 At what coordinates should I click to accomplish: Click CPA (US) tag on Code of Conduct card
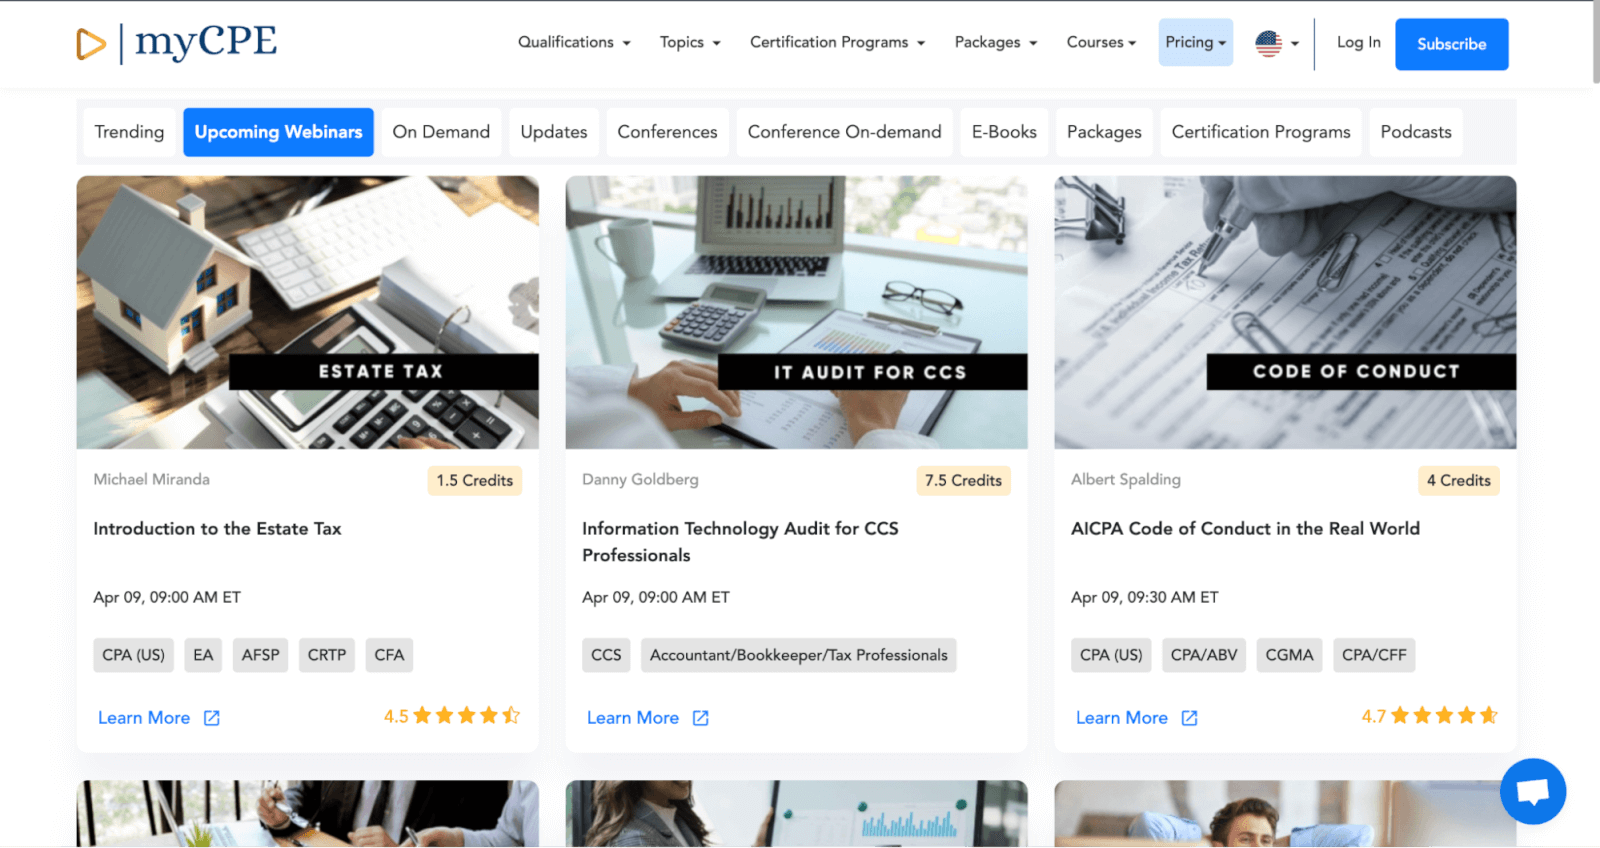1111,655
